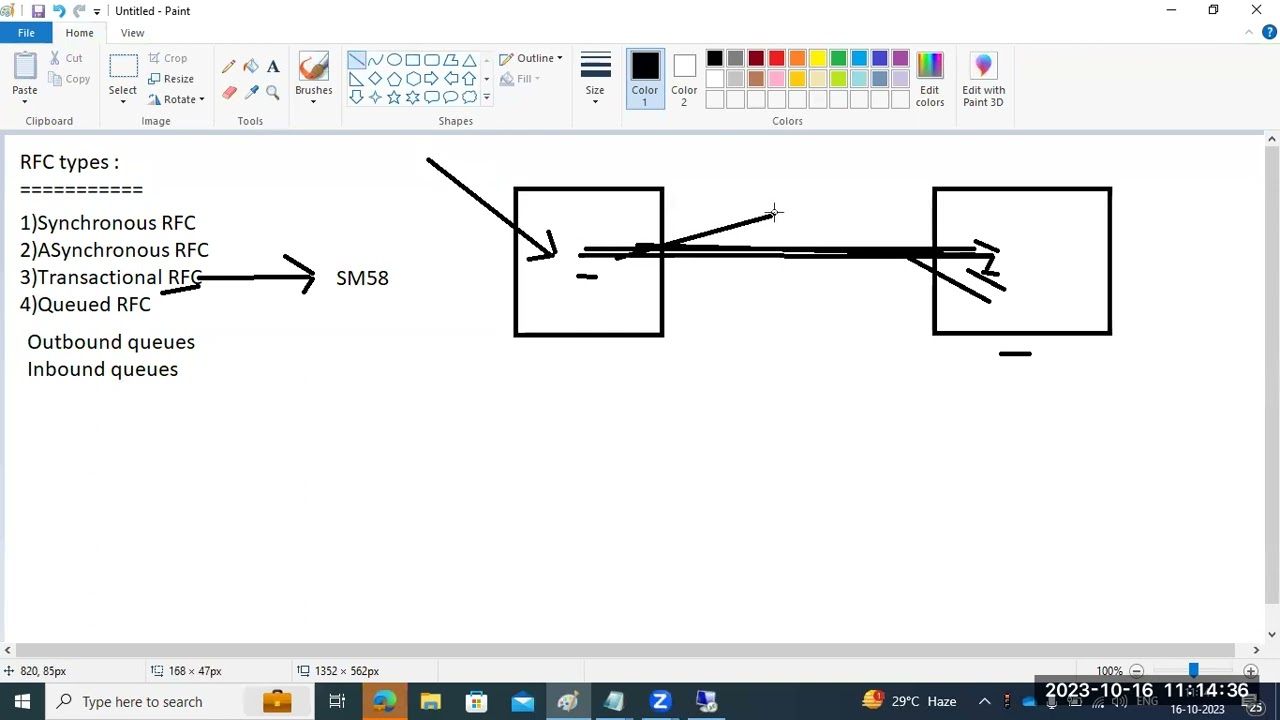Open Zoom app from the taskbar
The height and width of the screenshot is (720, 1280).
660,702
